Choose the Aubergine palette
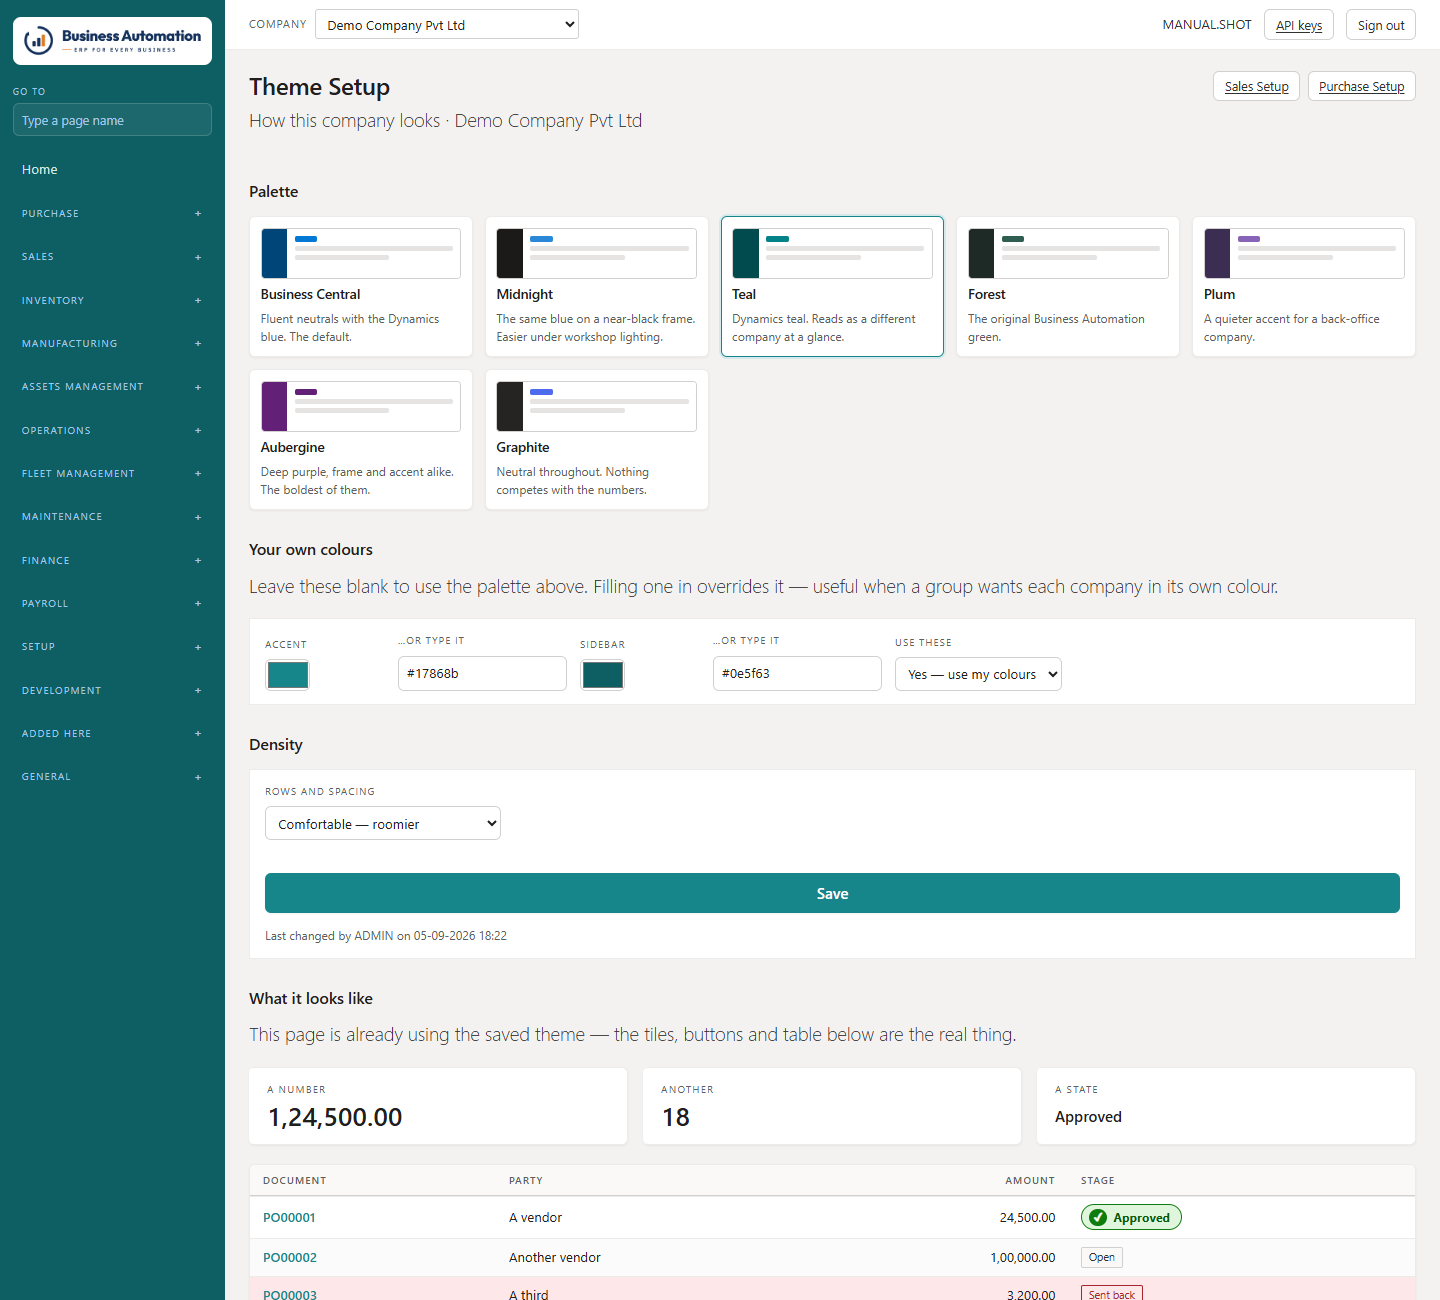Viewport: 1440px width, 1300px height. pos(360,440)
